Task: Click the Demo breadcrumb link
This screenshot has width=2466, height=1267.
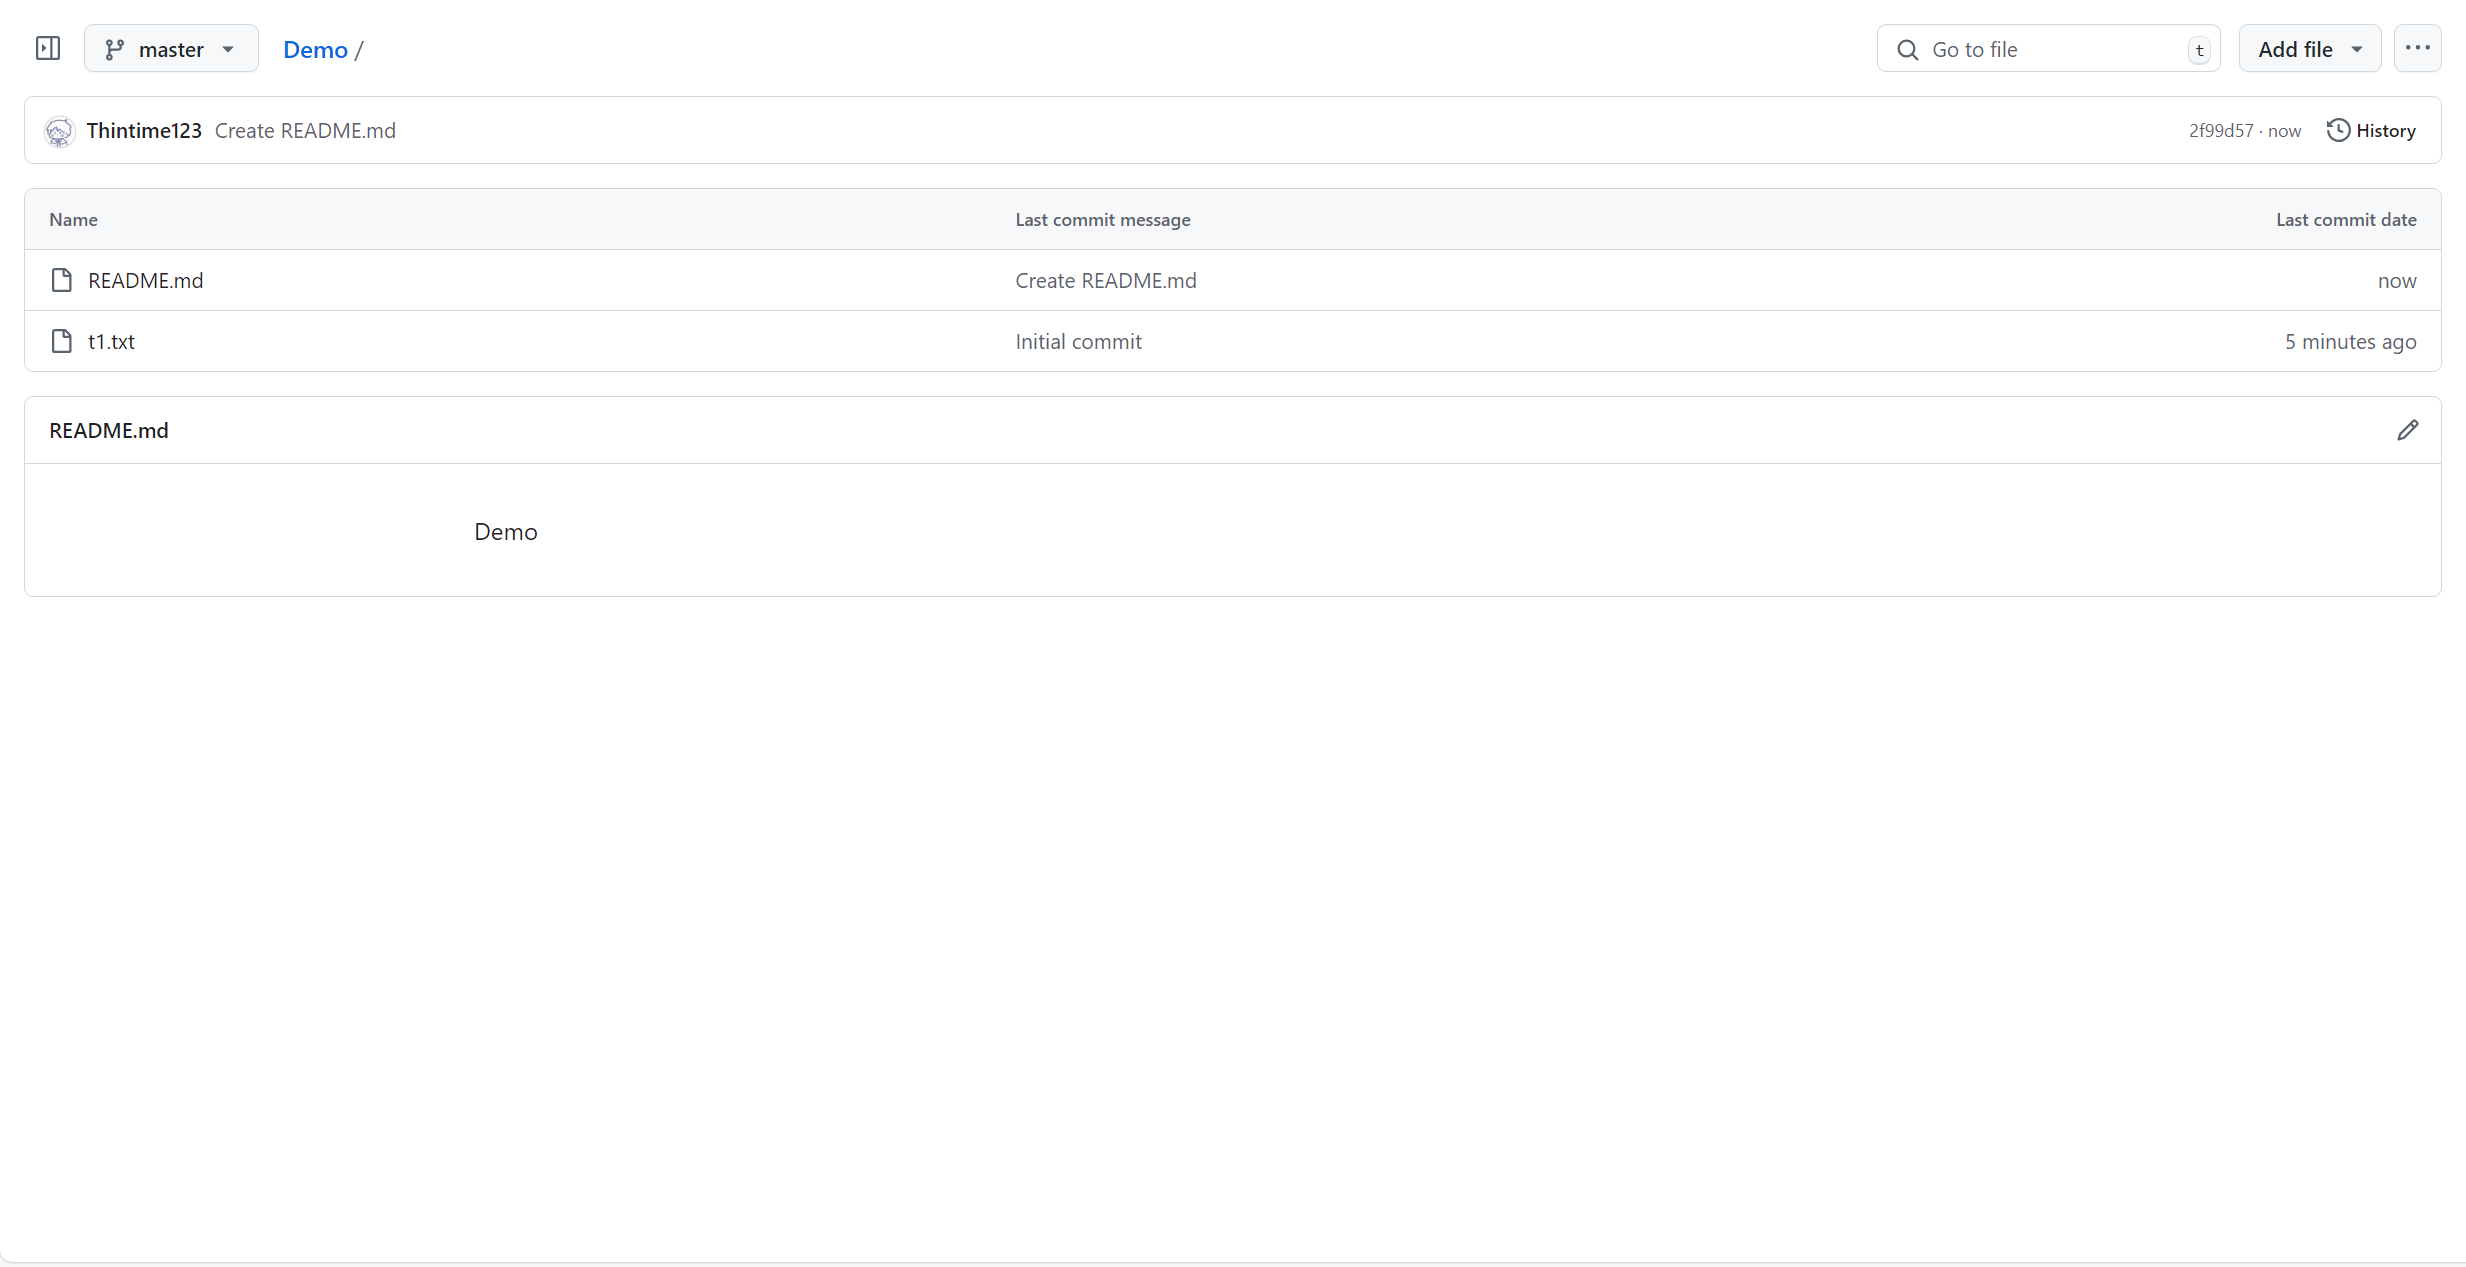Action: (315, 50)
